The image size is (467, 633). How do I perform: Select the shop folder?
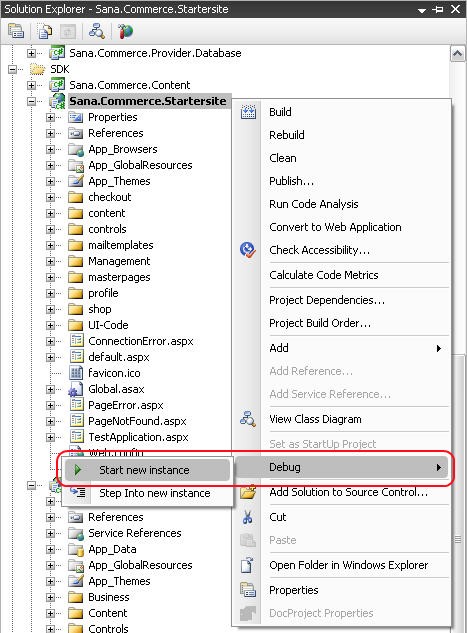(x=100, y=309)
